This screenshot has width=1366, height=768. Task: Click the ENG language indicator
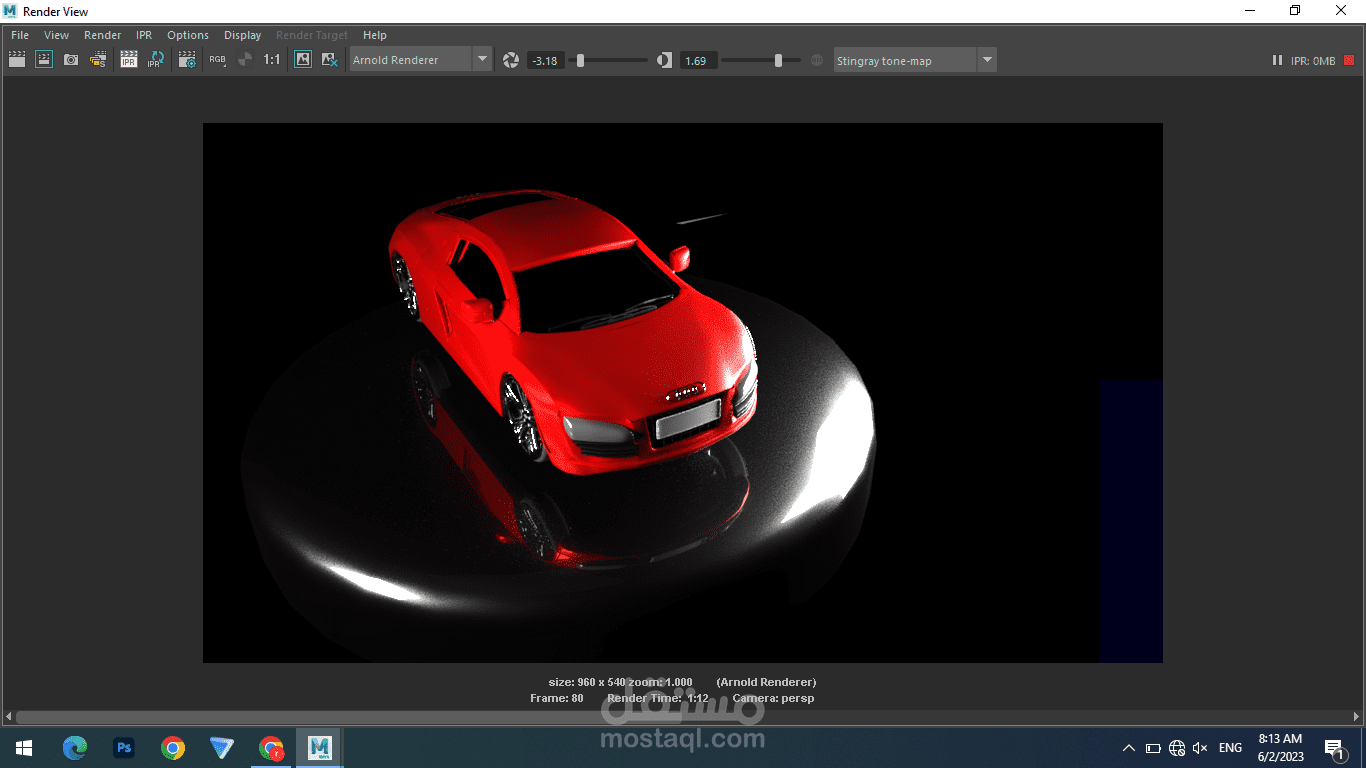[1231, 748]
